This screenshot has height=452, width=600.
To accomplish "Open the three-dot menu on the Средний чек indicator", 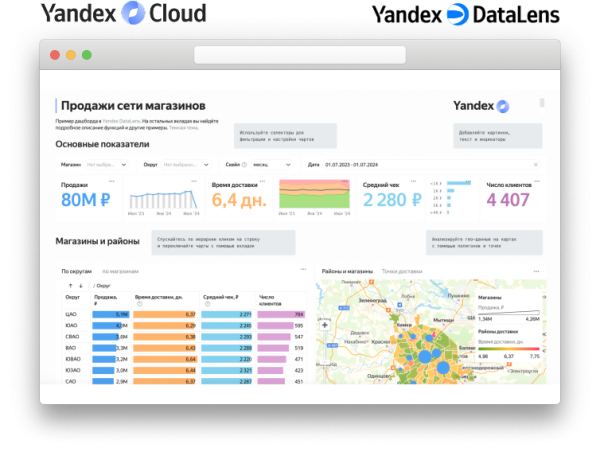I will tap(413, 181).
